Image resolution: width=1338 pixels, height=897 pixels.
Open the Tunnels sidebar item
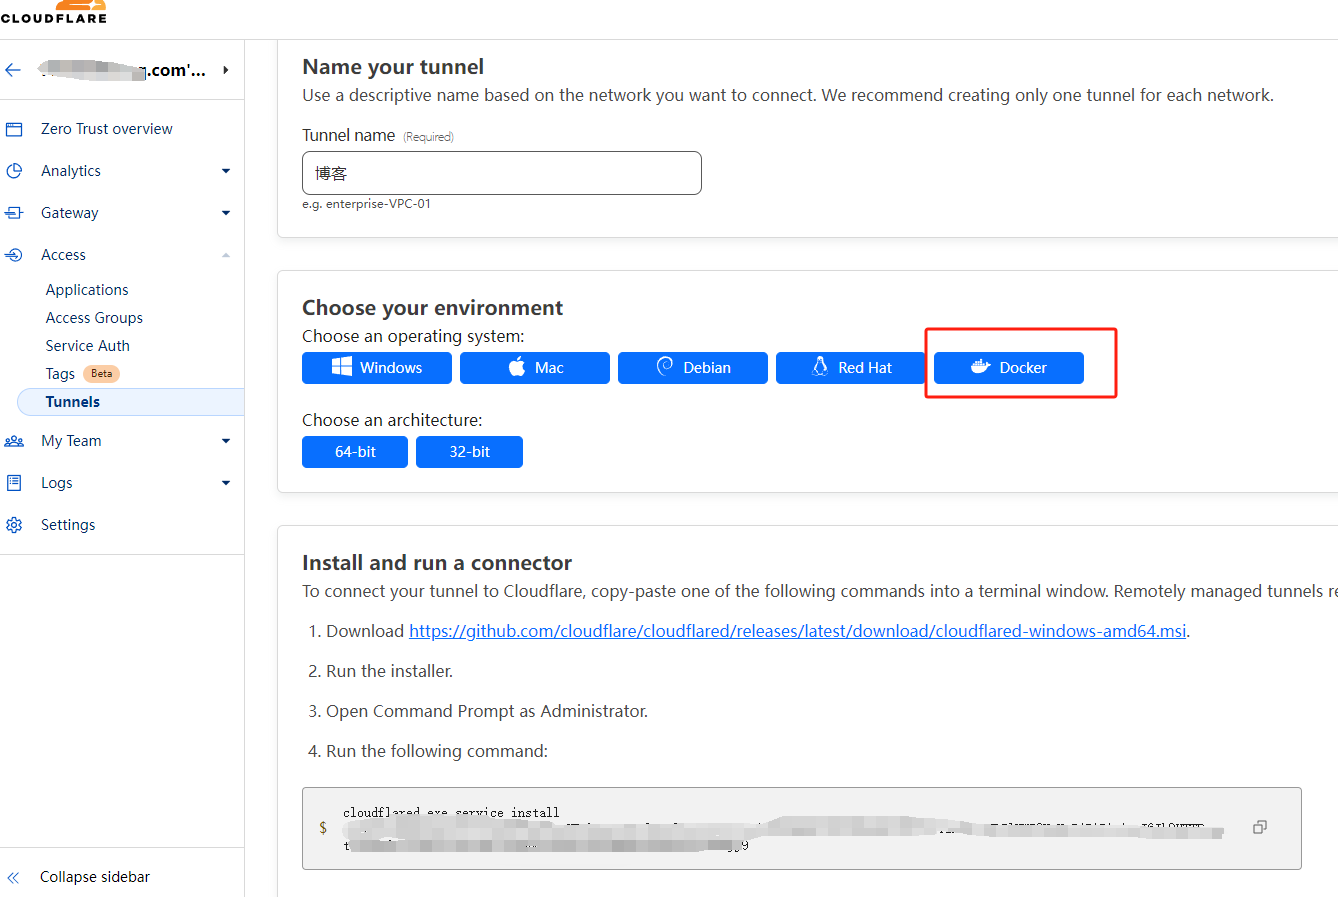(73, 402)
